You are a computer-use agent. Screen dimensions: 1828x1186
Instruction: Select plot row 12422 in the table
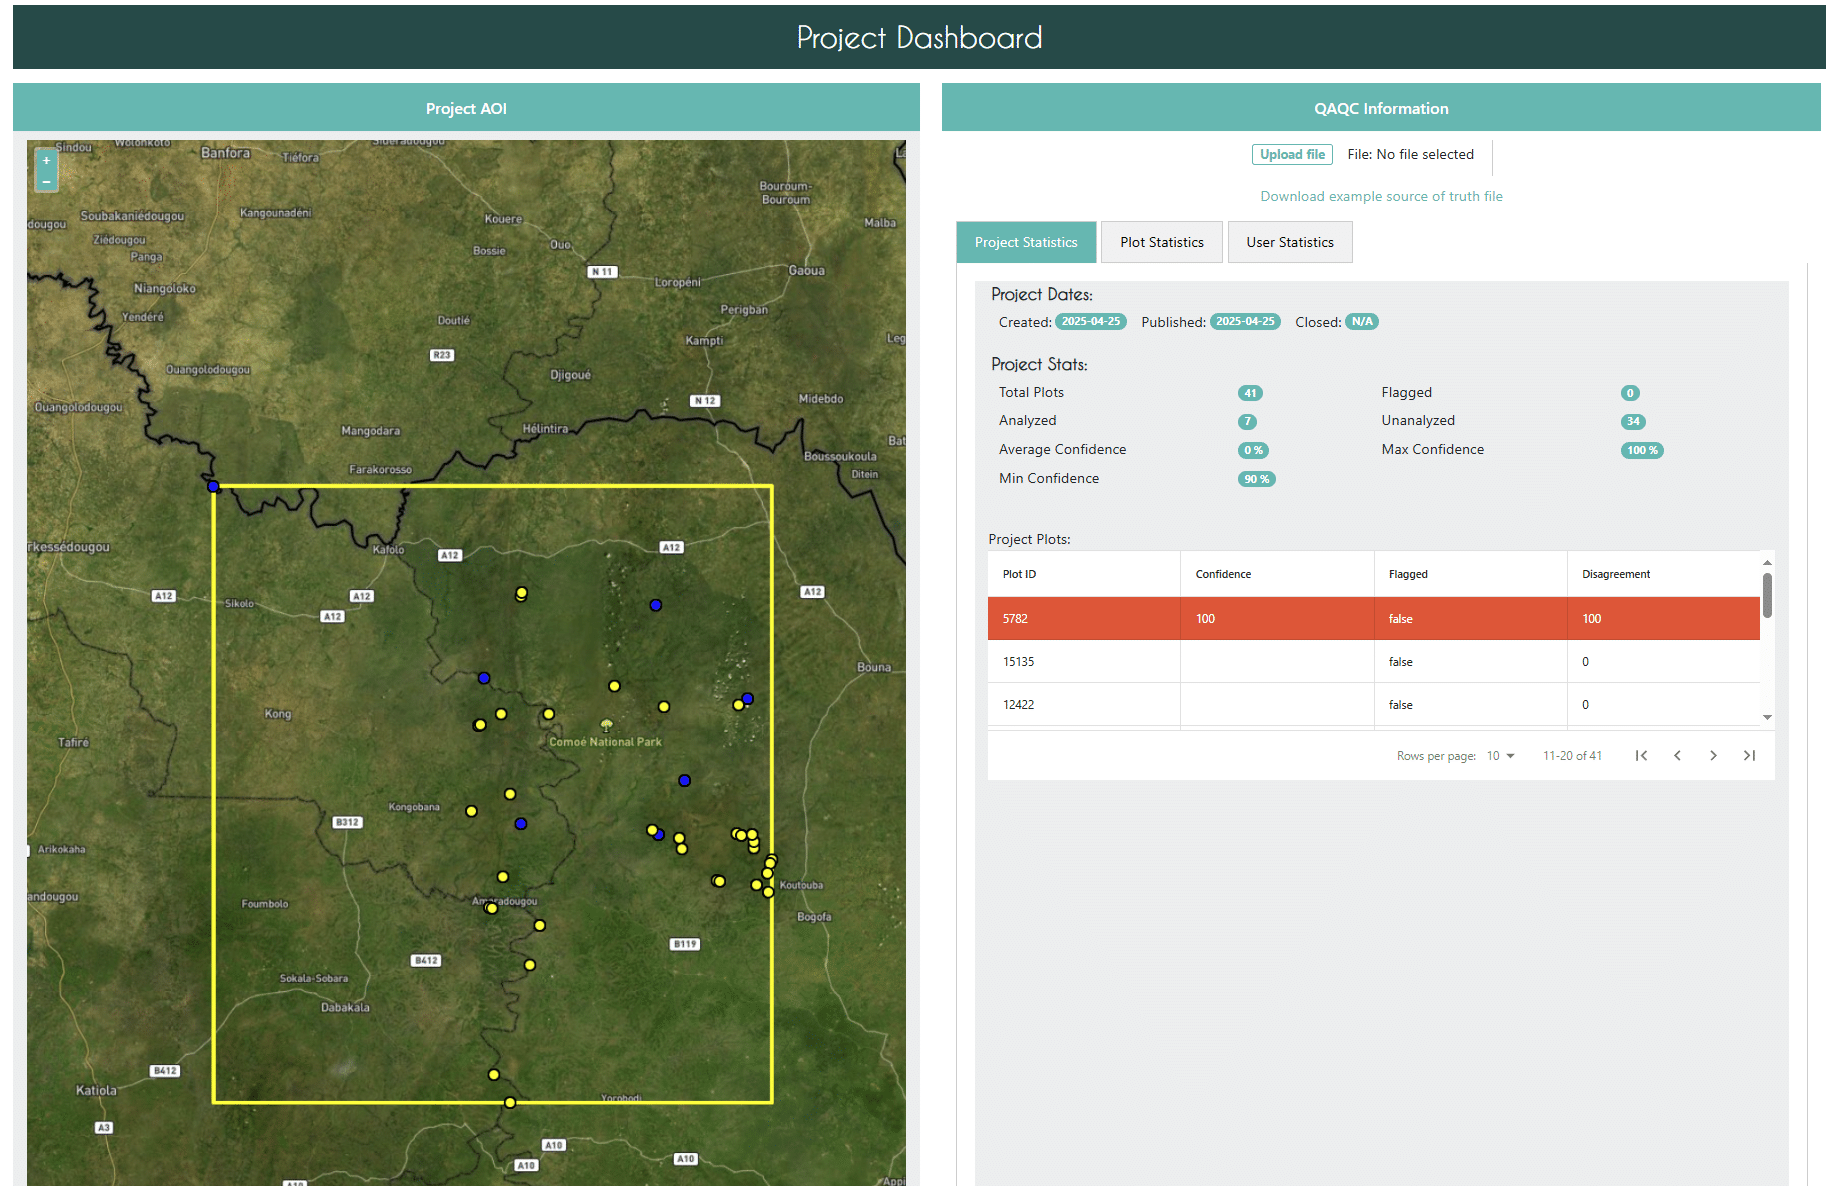[1374, 705]
